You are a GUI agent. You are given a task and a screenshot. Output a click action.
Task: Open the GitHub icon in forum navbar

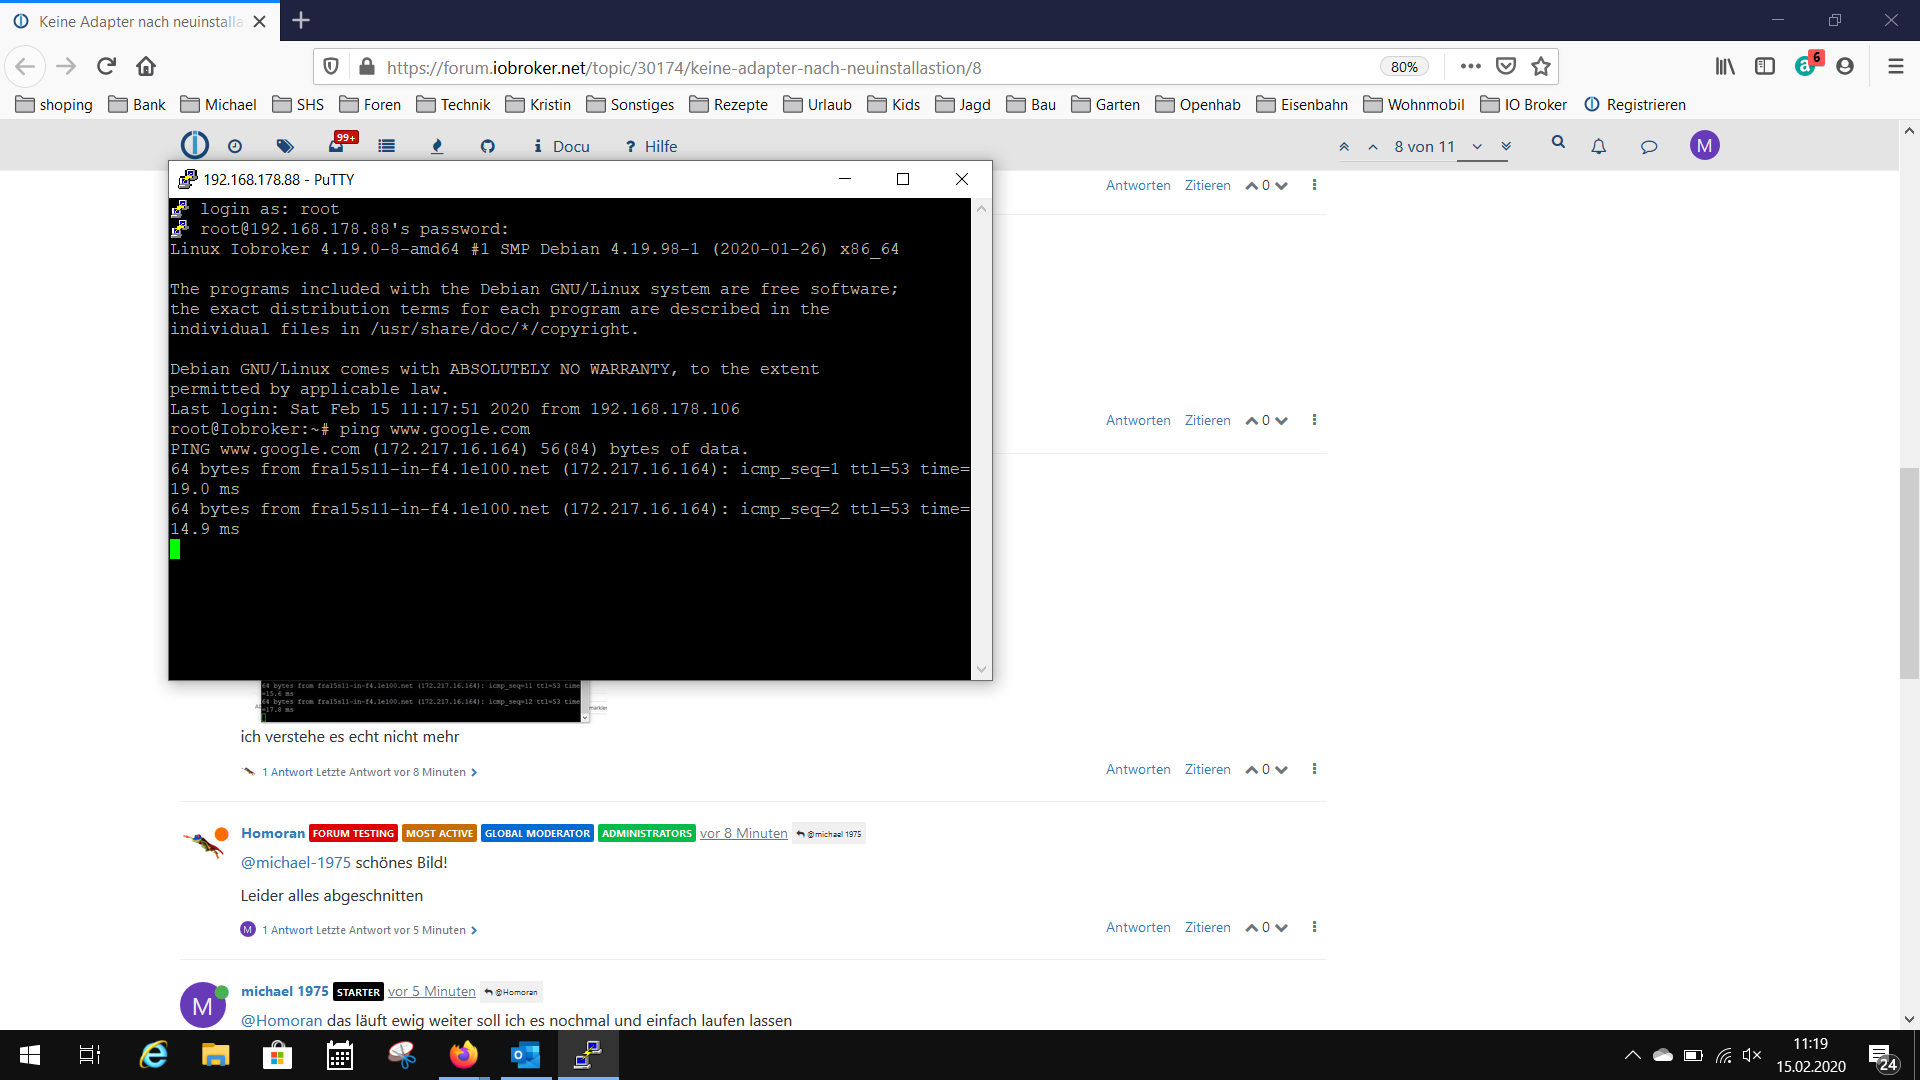[487, 146]
